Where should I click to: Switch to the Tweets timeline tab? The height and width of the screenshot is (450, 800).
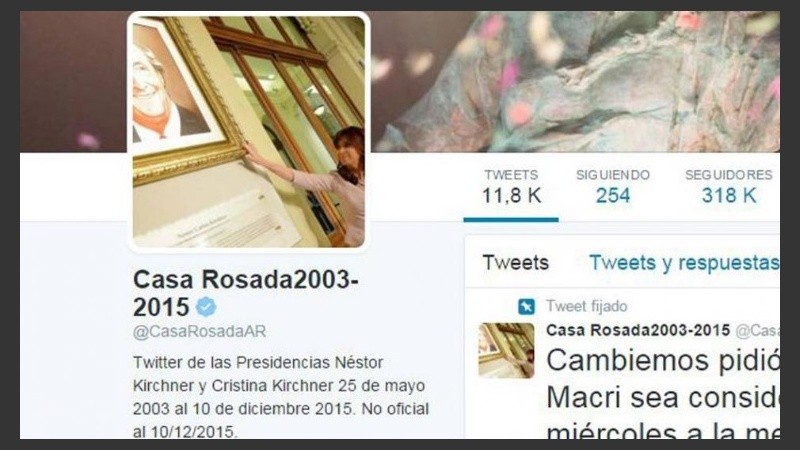(515, 263)
